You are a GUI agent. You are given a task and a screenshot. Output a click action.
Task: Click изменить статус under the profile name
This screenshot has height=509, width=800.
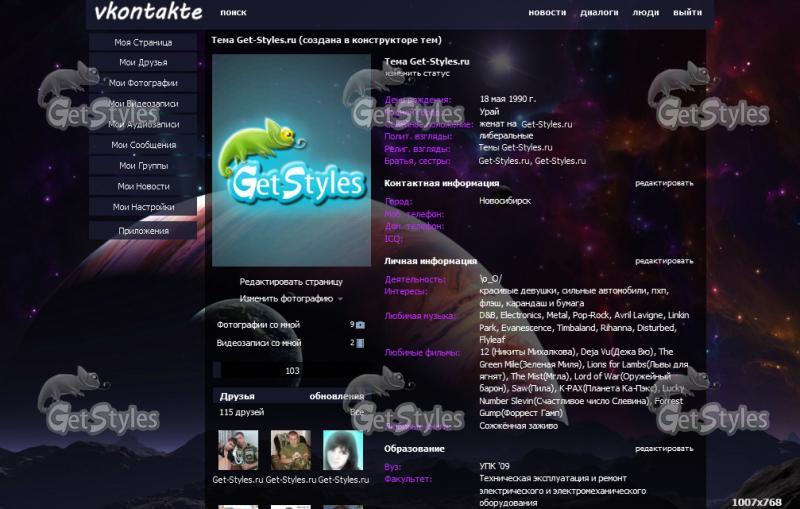(x=417, y=73)
